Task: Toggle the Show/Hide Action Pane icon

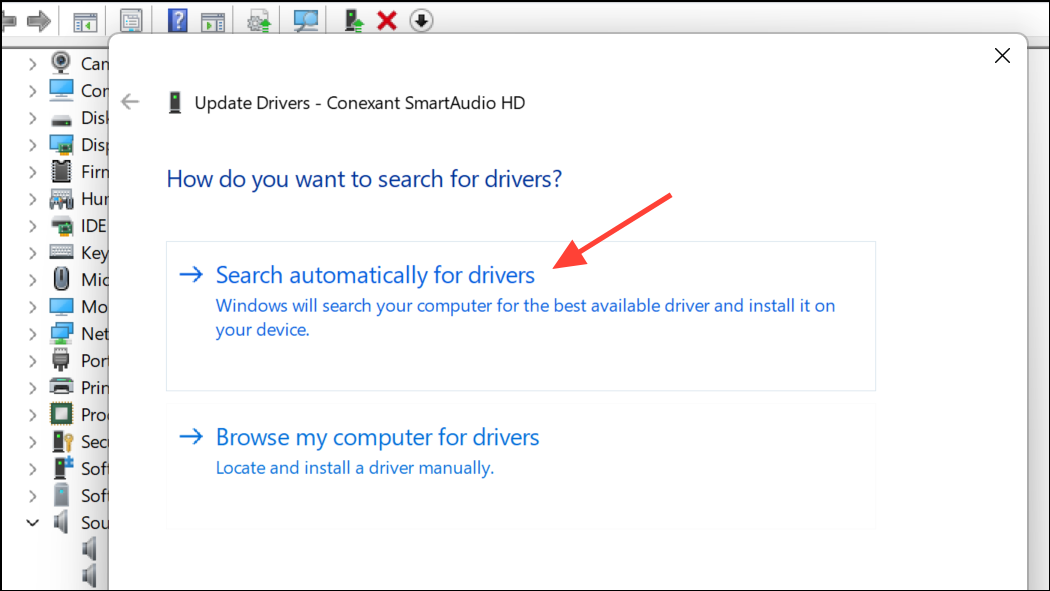Action: tap(212, 20)
